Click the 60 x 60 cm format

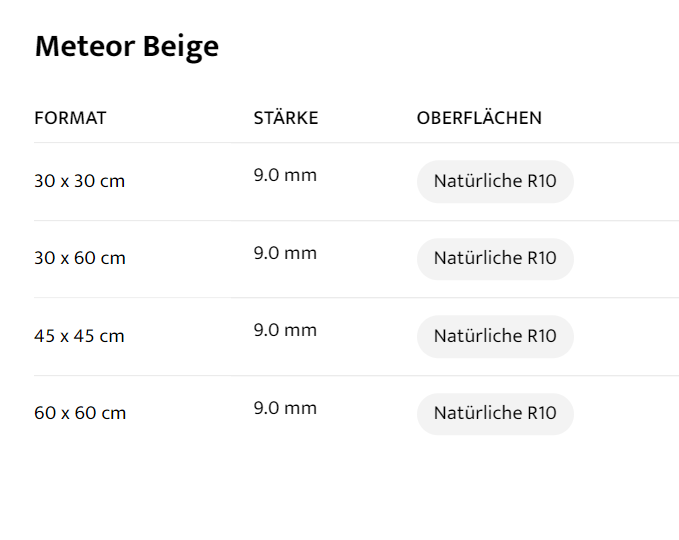click(x=80, y=413)
